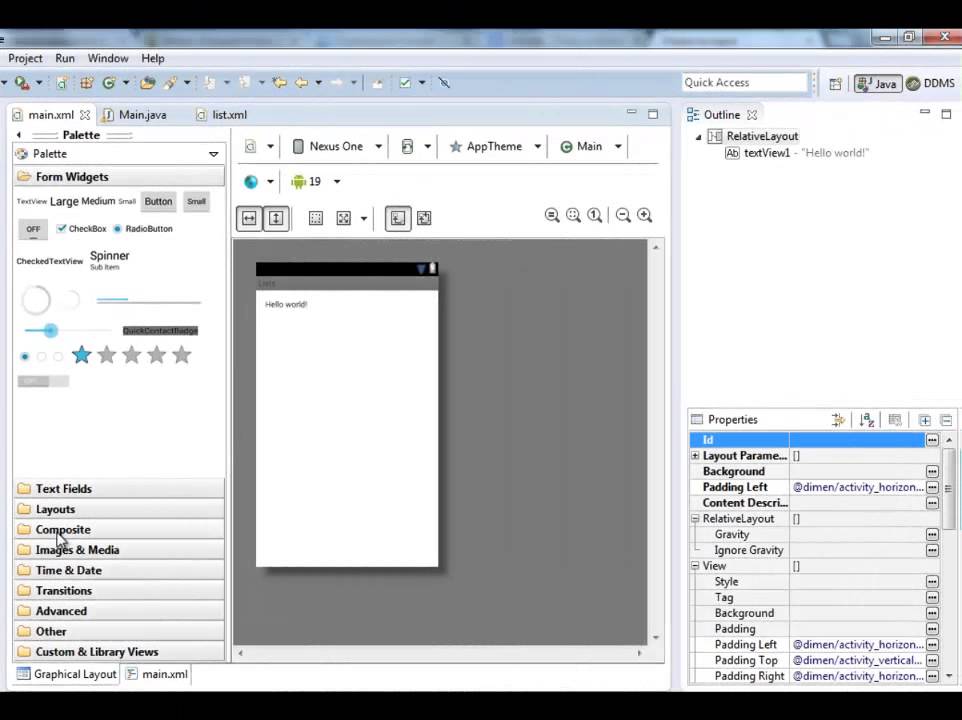
Task: Toggle fill width layout button
Action: tap(249, 218)
